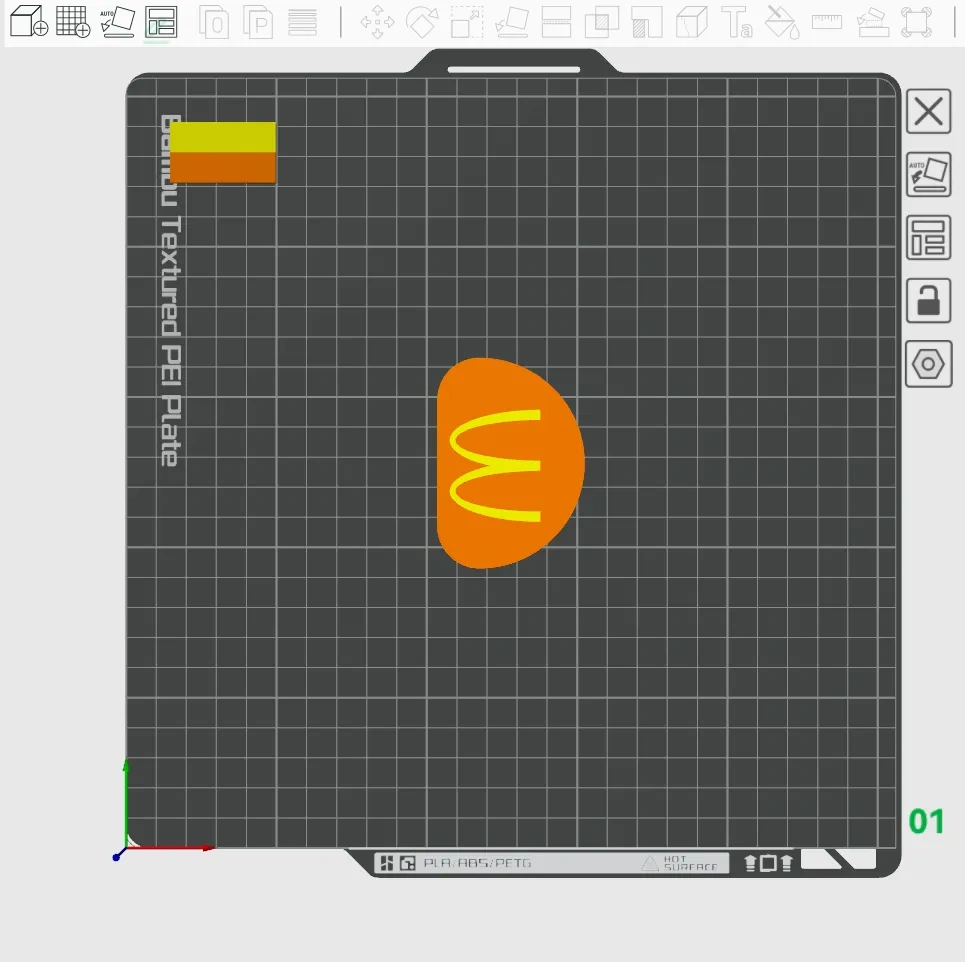
Task: Select the Support painting tool
Action: point(647,22)
